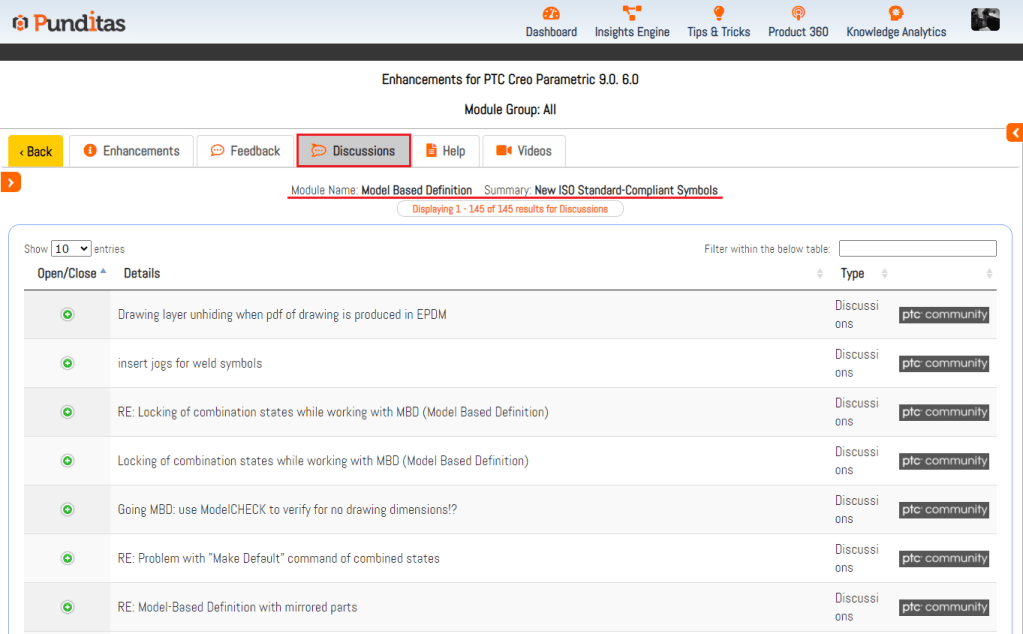Open the Product 360 icon
Image resolution: width=1023 pixels, height=634 pixels.
tap(798, 13)
